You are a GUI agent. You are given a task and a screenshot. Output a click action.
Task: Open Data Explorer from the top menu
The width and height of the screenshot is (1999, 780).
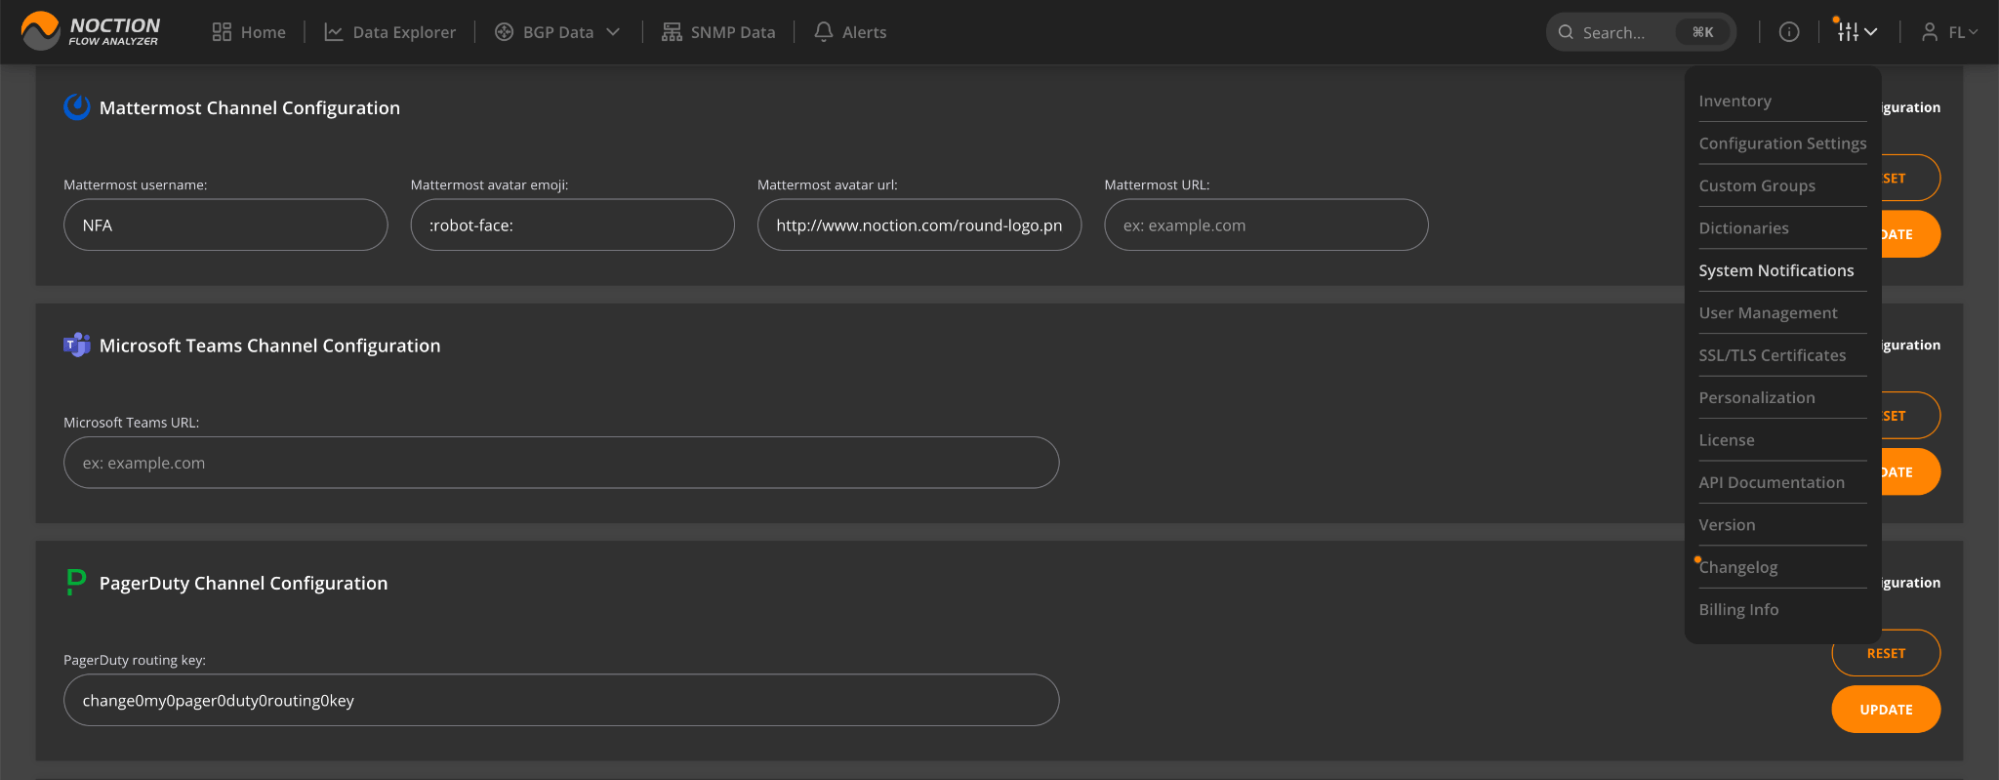click(390, 32)
